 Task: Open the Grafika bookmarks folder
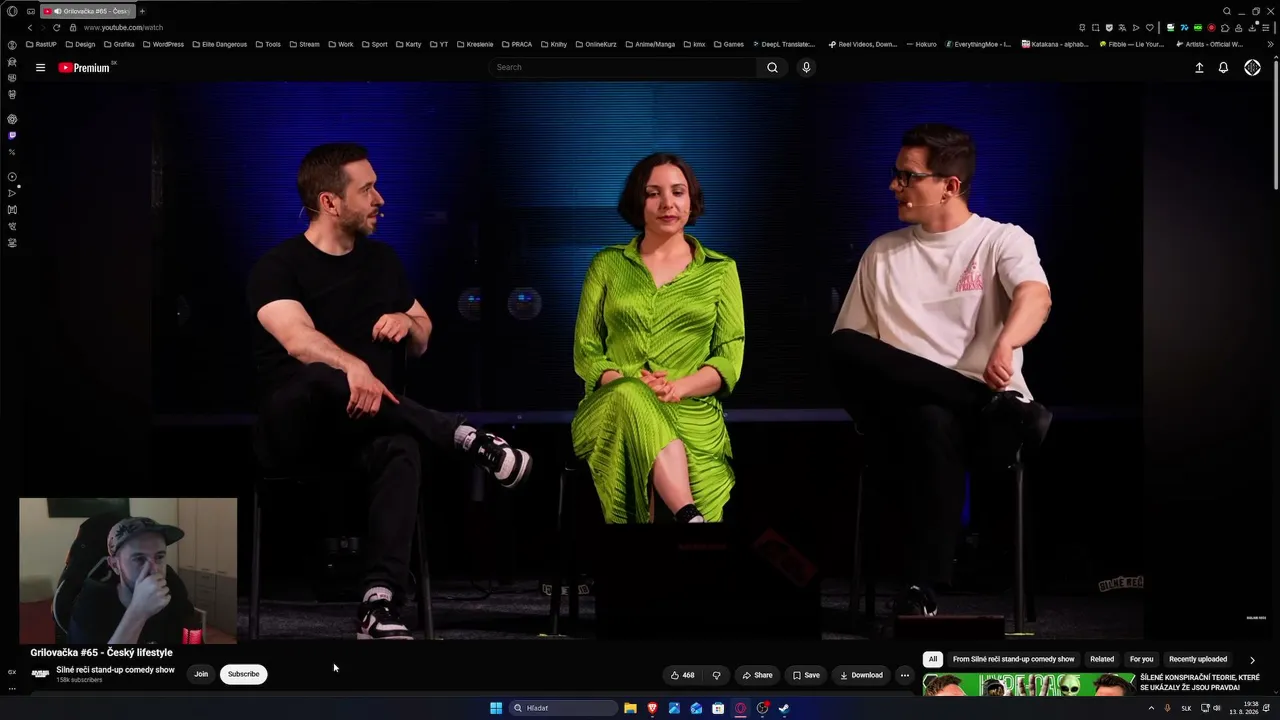coord(119,44)
